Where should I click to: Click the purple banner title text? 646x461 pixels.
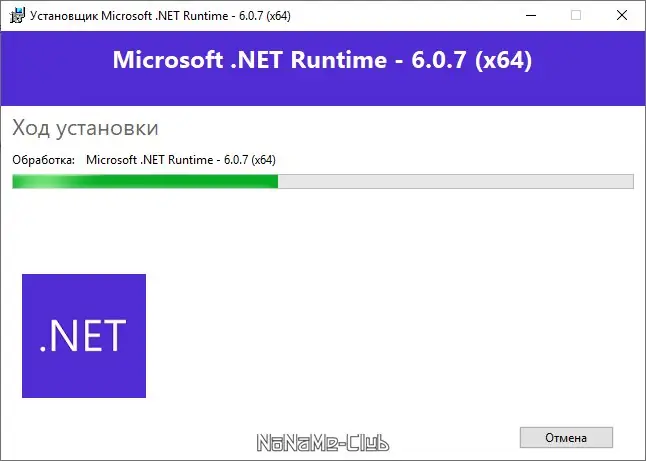[322, 60]
